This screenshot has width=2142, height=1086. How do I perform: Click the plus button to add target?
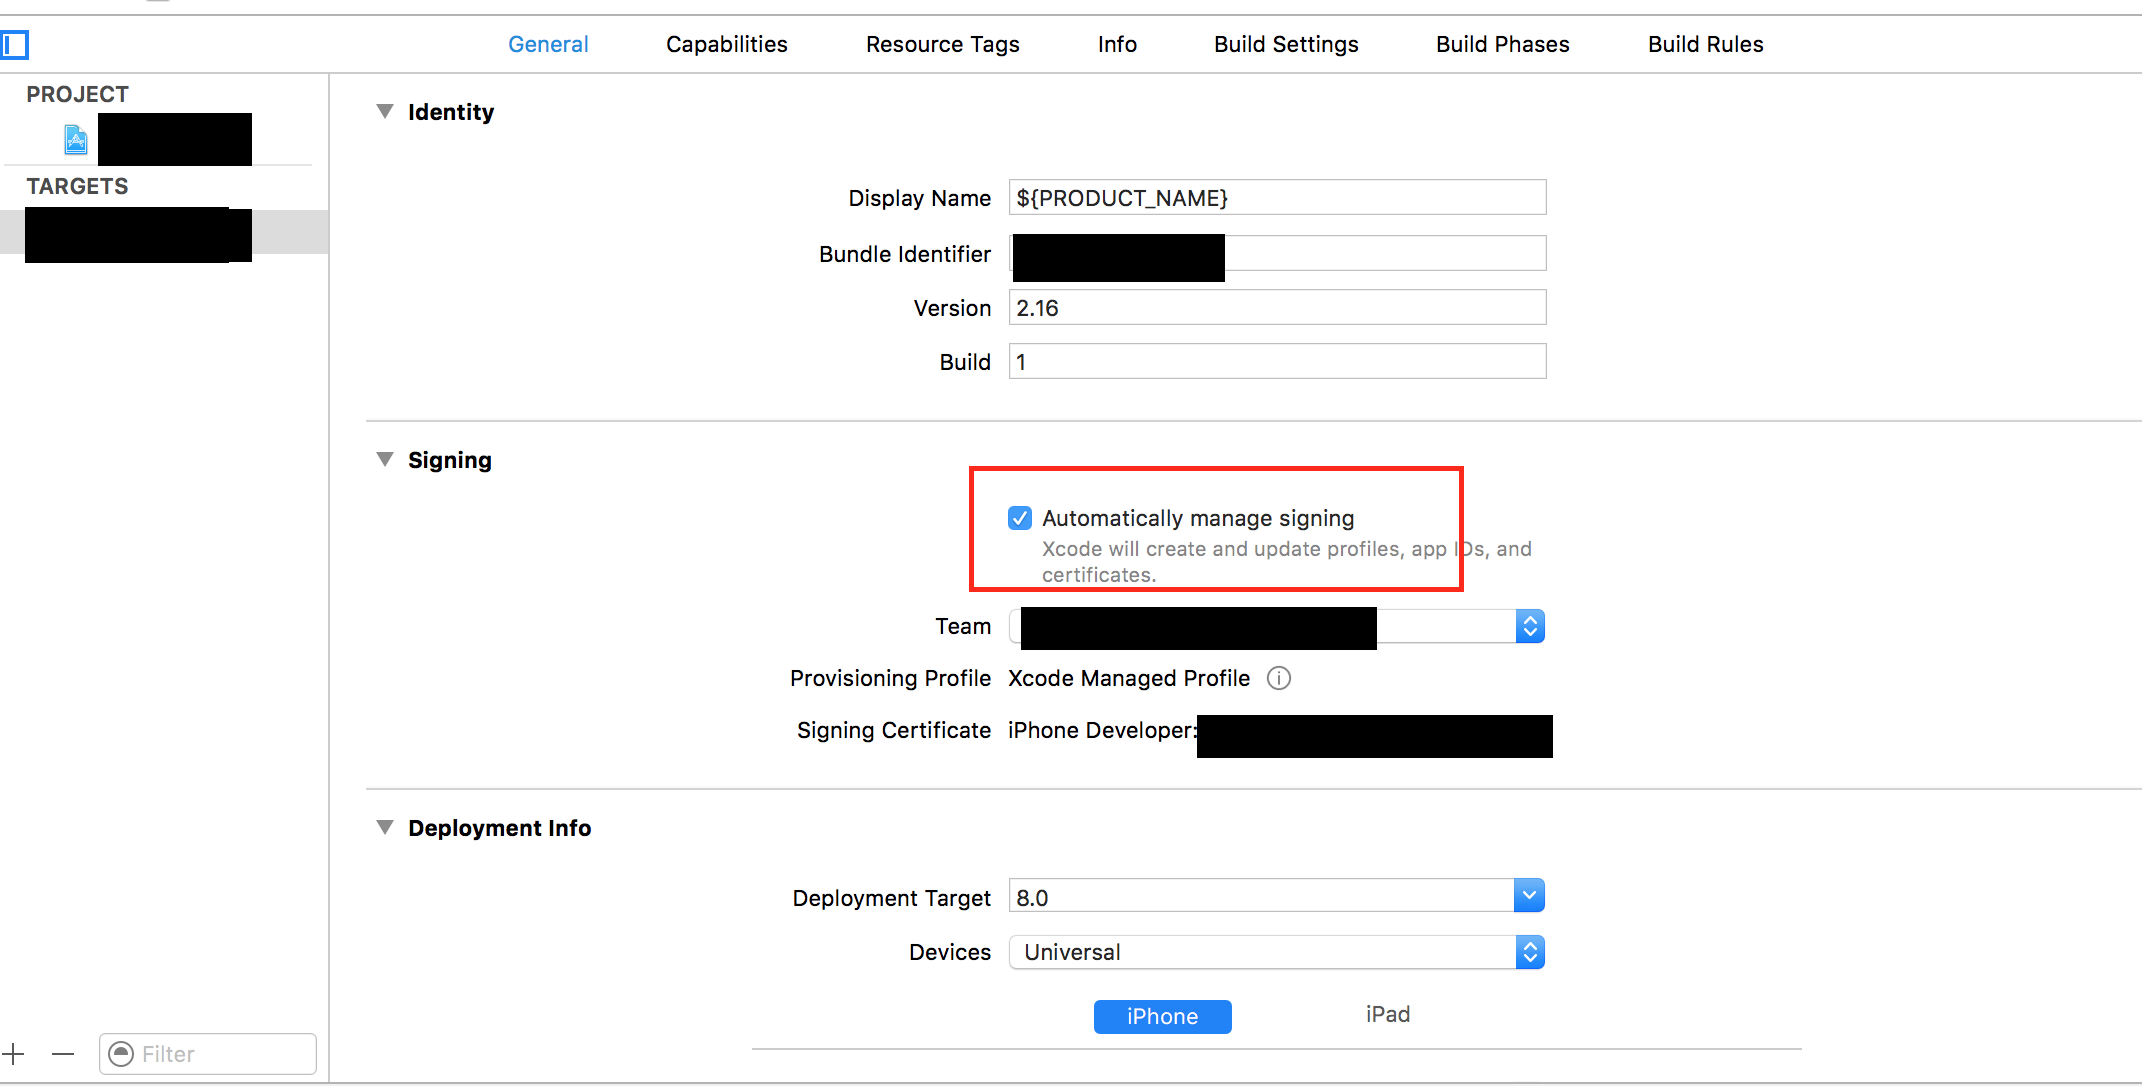tap(13, 1054)
